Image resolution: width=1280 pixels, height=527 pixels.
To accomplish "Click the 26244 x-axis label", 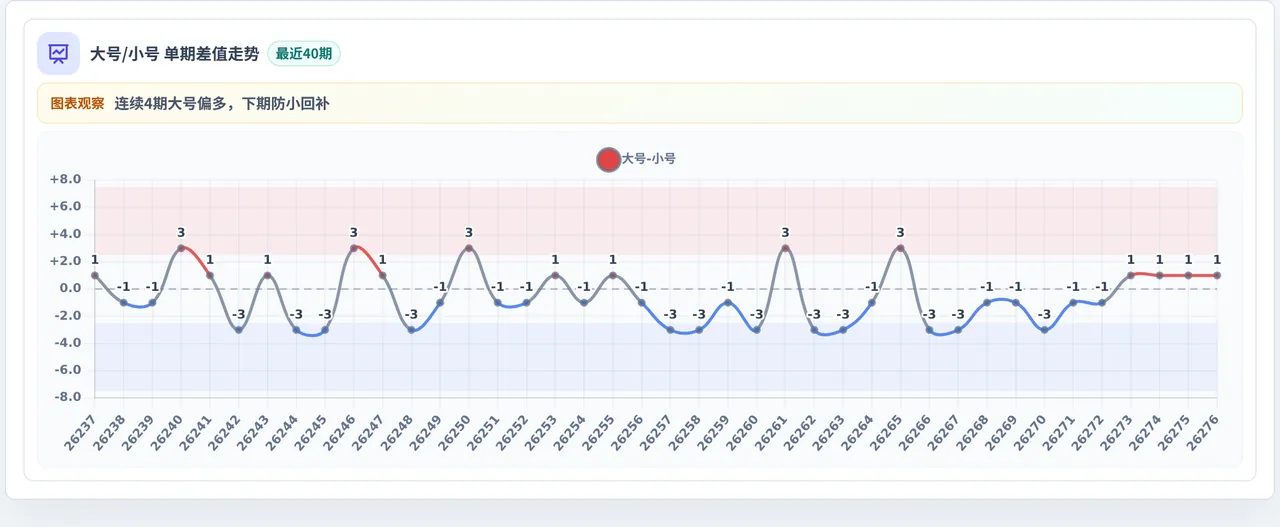I will click(283, 434).
